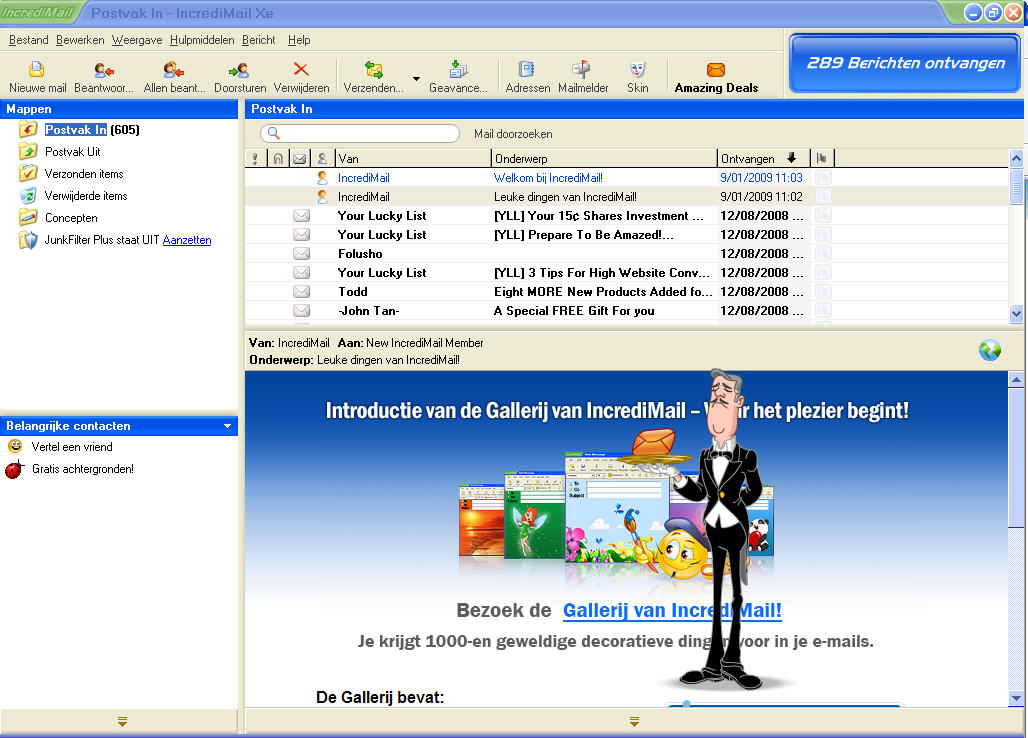Toggle flag on Welkom bij IncrediMail message
Image resolution: width=1028 pixels, height=738 pixels.
pyautogui.click(x=822, y=177)
